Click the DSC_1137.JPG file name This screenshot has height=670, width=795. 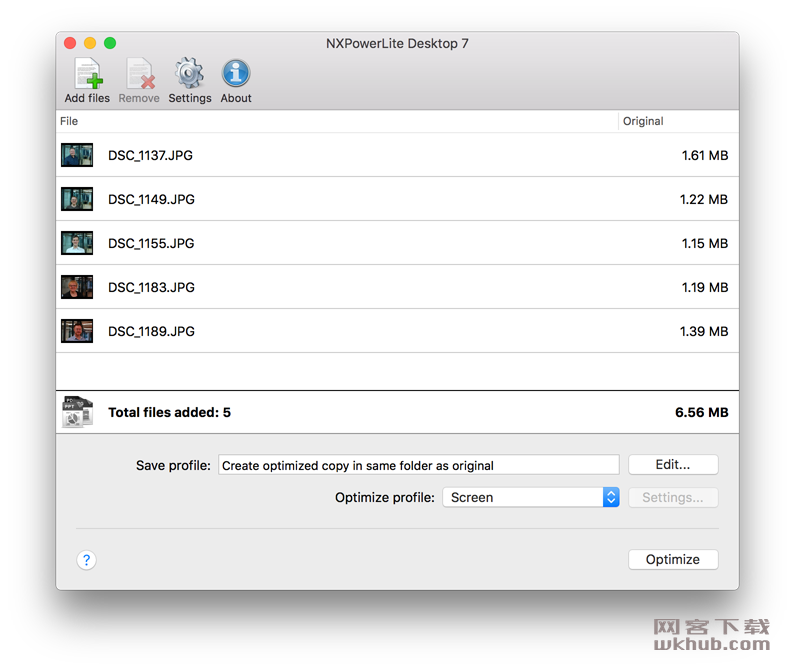(x=151, y=155)
